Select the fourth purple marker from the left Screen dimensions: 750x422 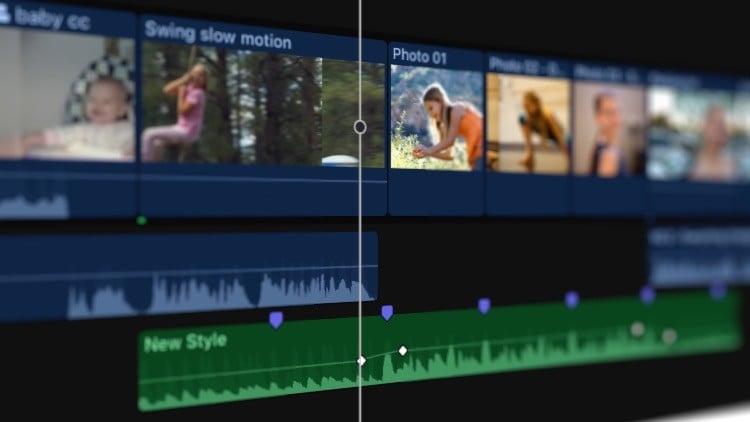click(571, 299)
